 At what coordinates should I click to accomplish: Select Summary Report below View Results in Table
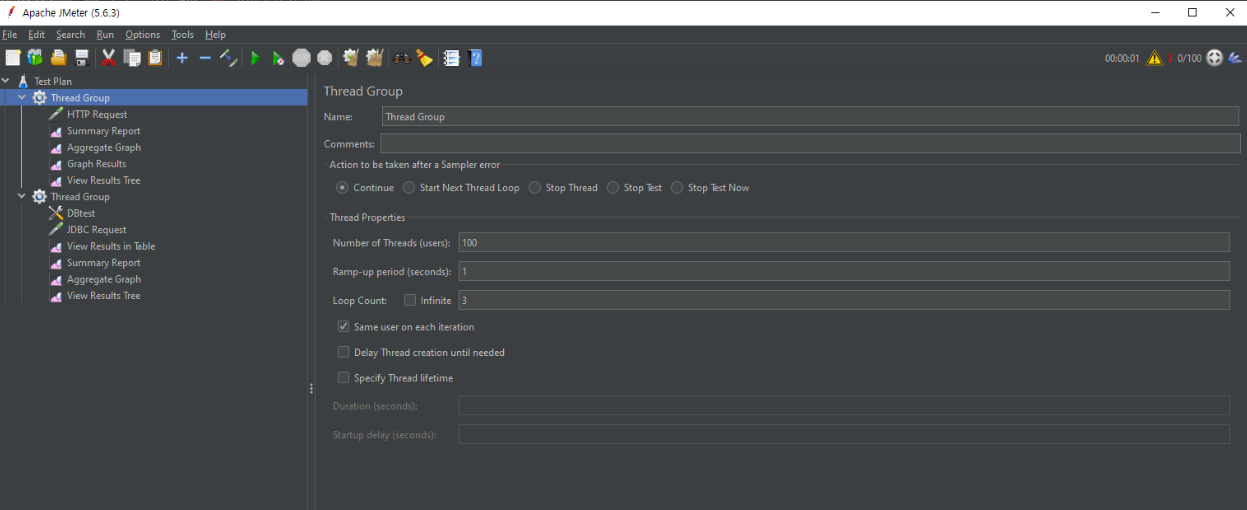pyautogui.click(x=103, y=263)
